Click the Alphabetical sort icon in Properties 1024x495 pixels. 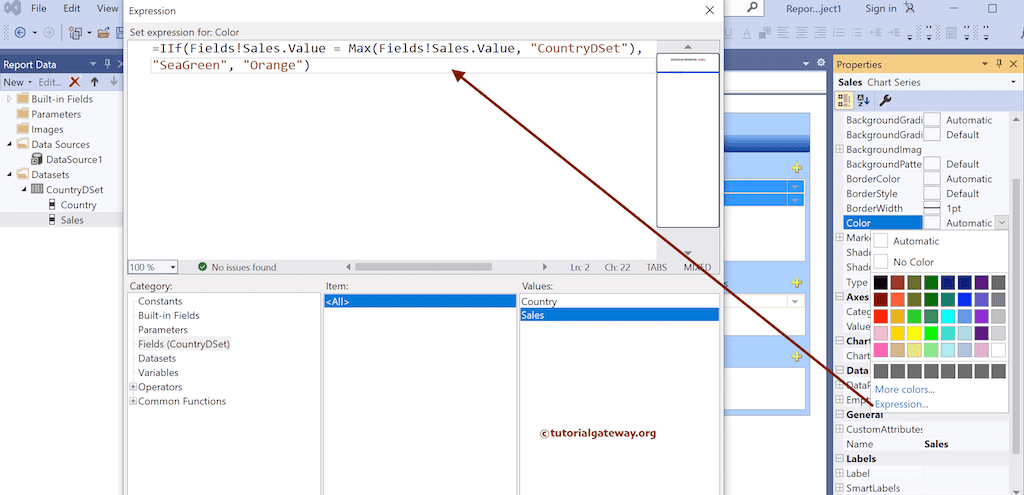click(x=863, y=100)
